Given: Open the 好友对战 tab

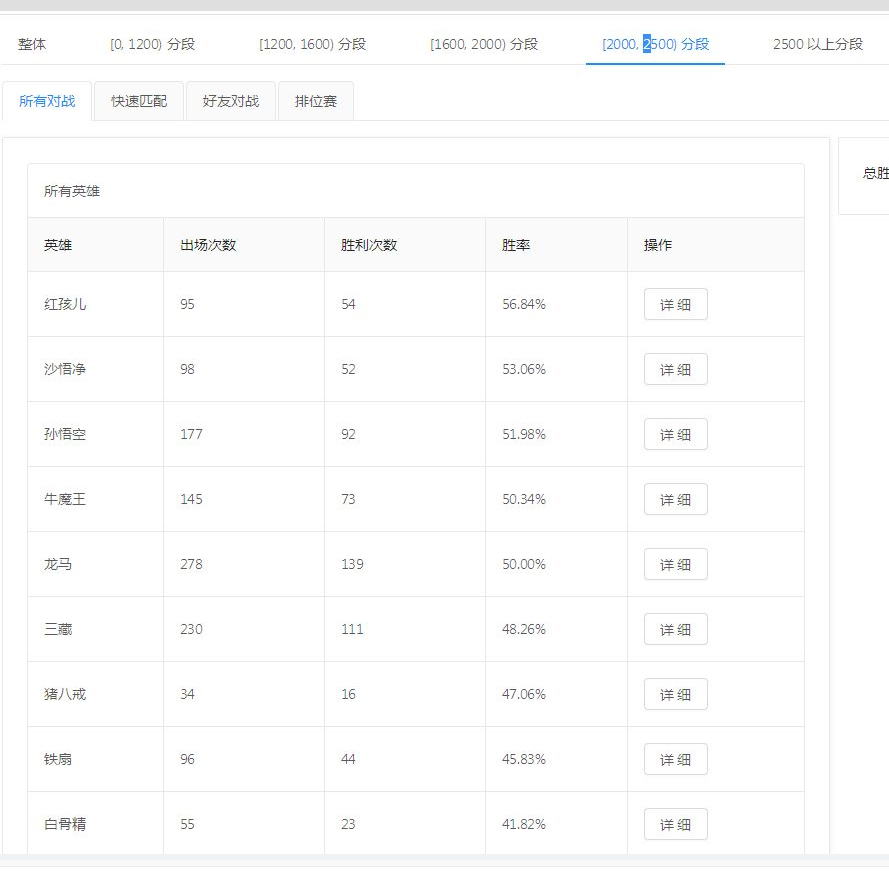Looking at the screenshot, I should (x=231, y=101).
